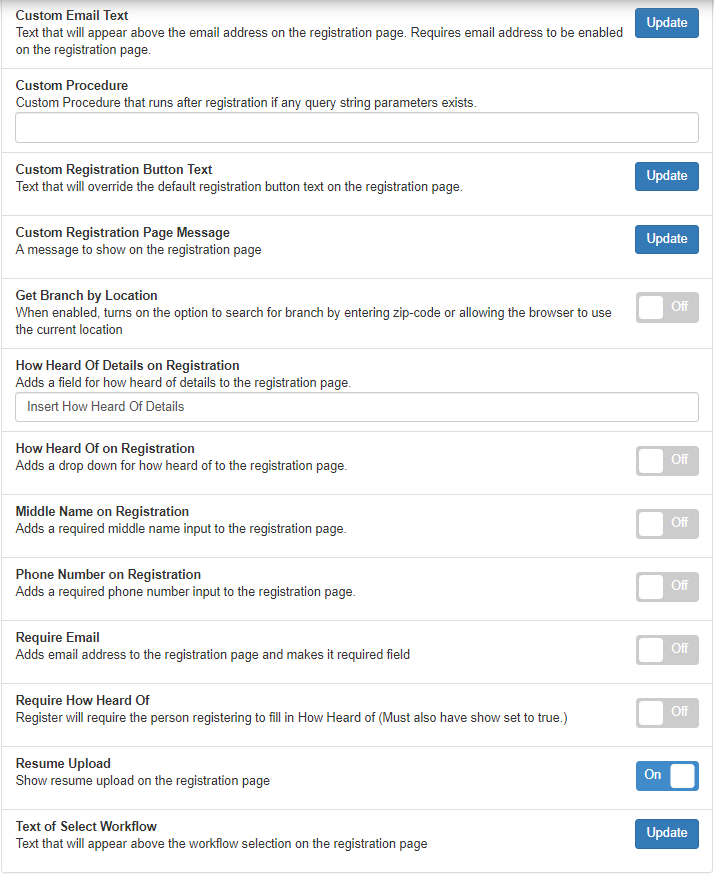Click inside the Custom Procedure text field
The width and height of the screenshot is (714, 874).
tap(356, 127)
